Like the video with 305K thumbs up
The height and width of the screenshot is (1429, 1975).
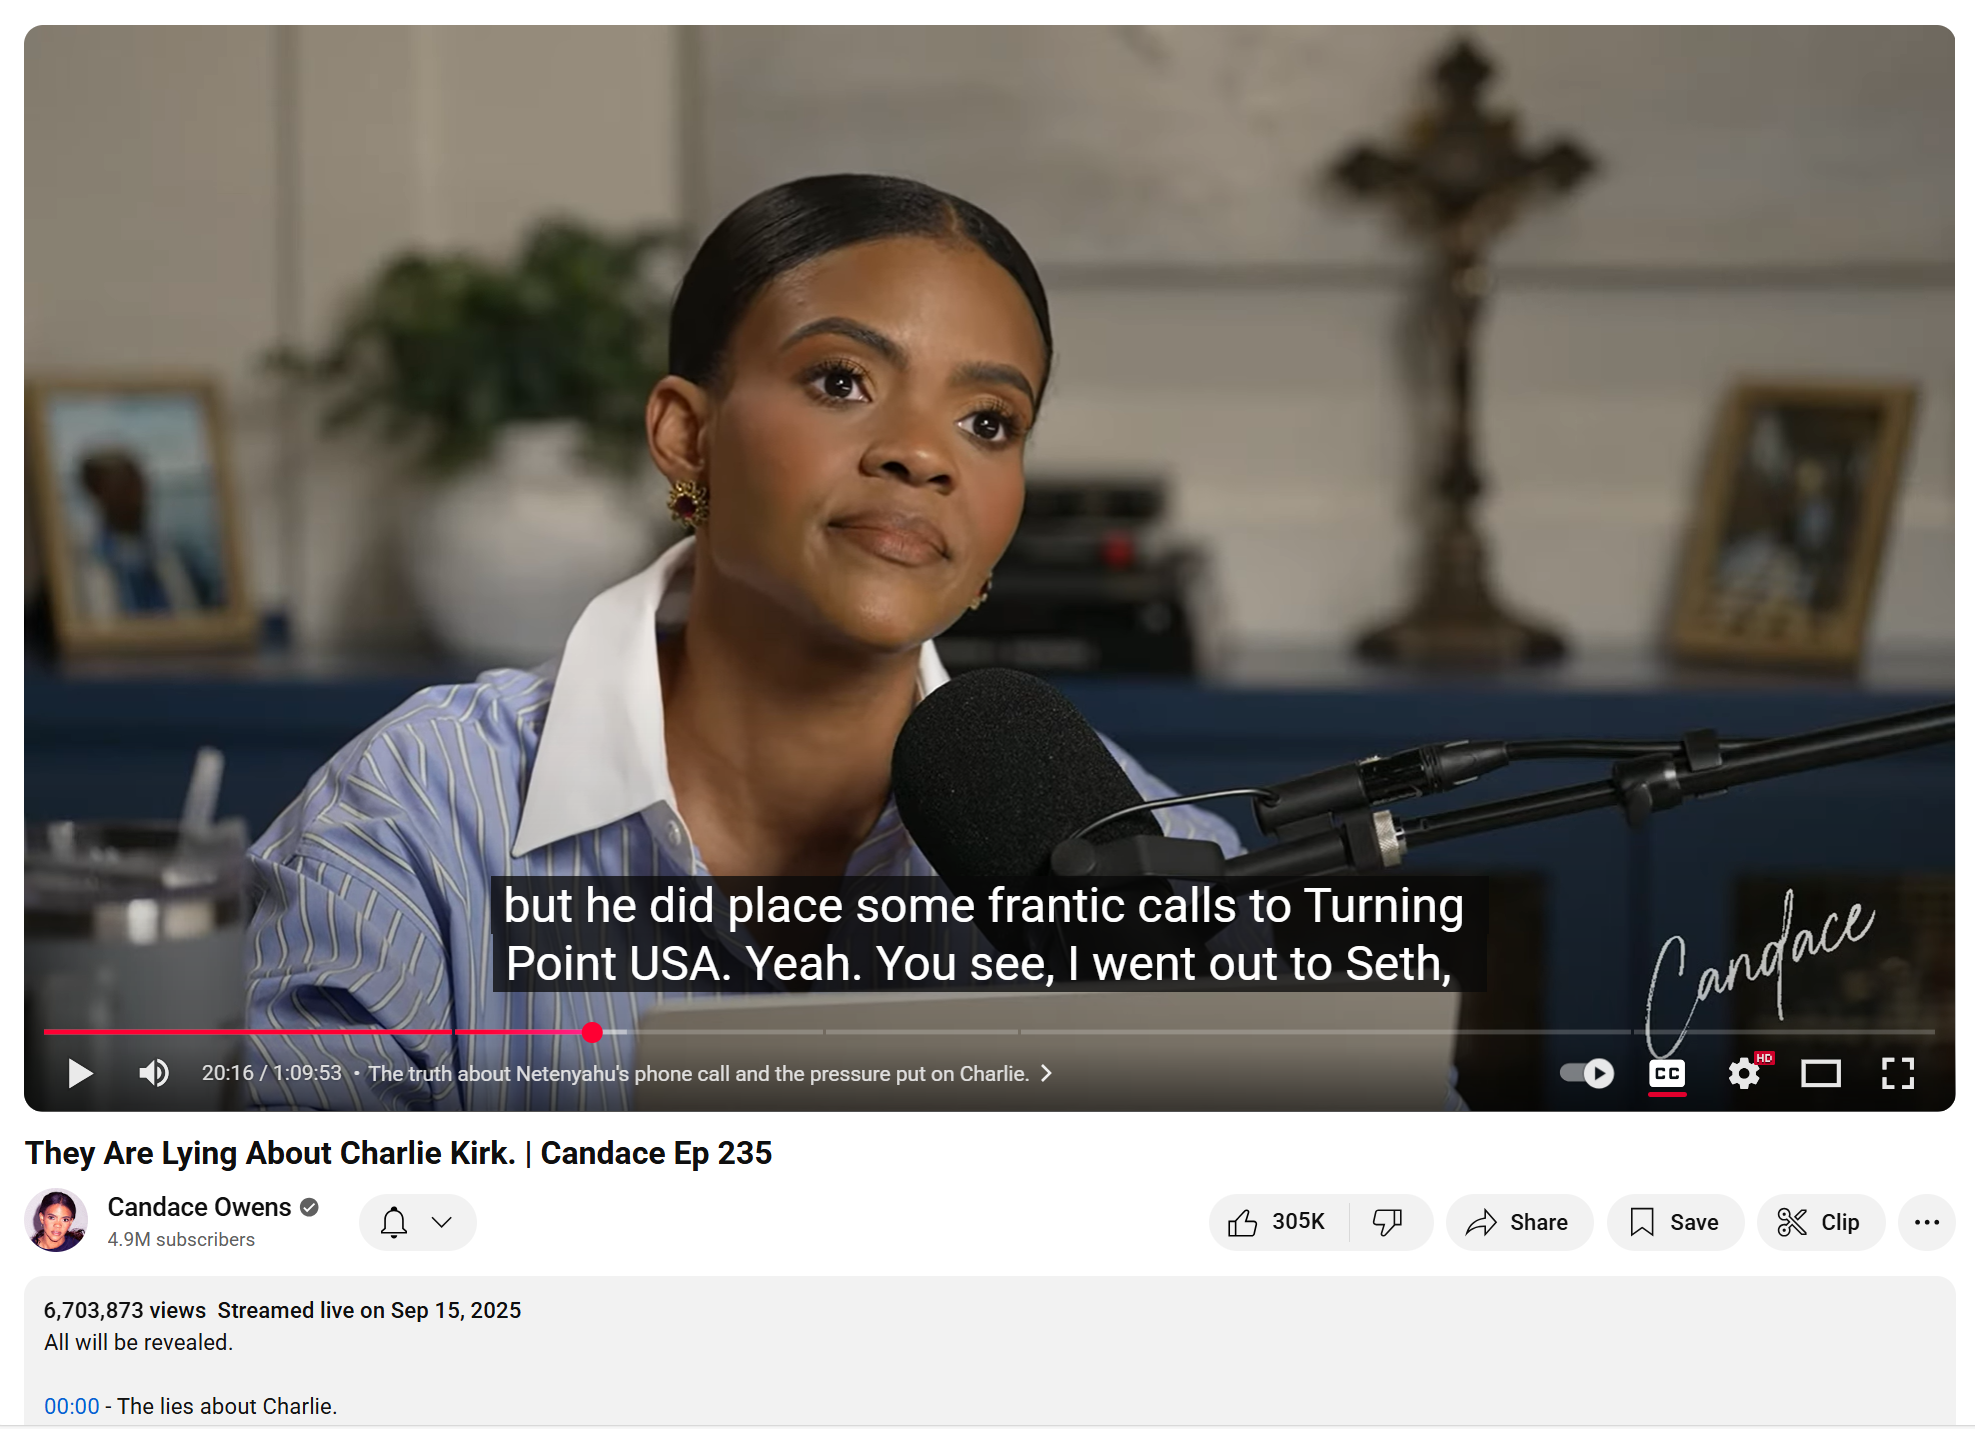[x=1278, y=1222]
